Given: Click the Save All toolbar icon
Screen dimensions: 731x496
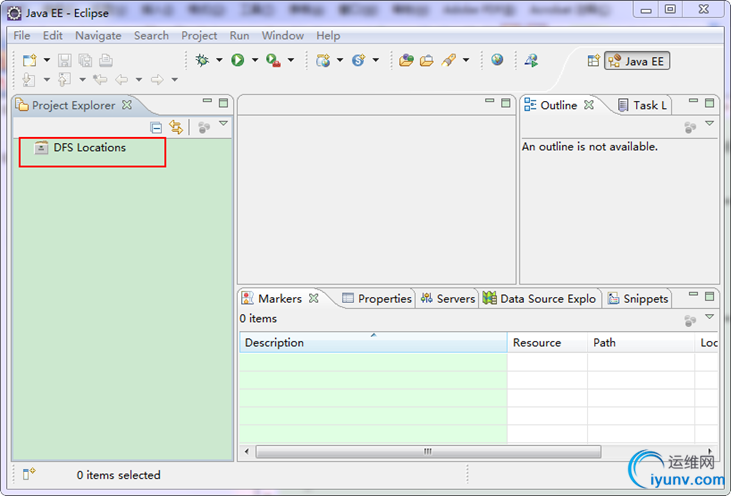Looking at the screenshot, I should (x=85, y=60).
